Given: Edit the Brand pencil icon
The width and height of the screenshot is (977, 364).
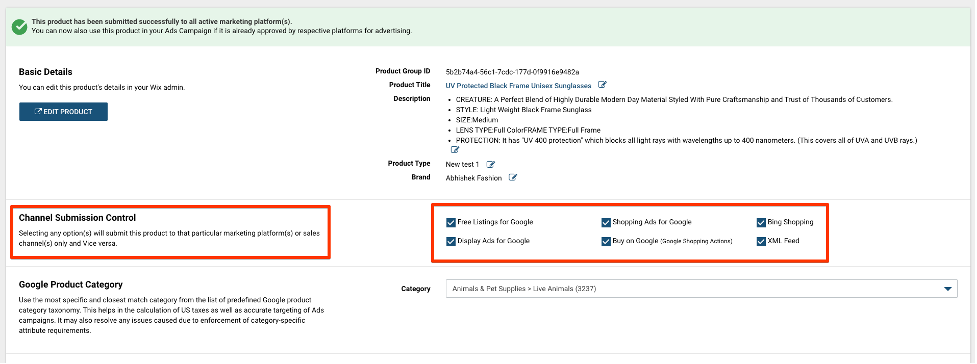Looking at the screenshot, I should point(513,178).
